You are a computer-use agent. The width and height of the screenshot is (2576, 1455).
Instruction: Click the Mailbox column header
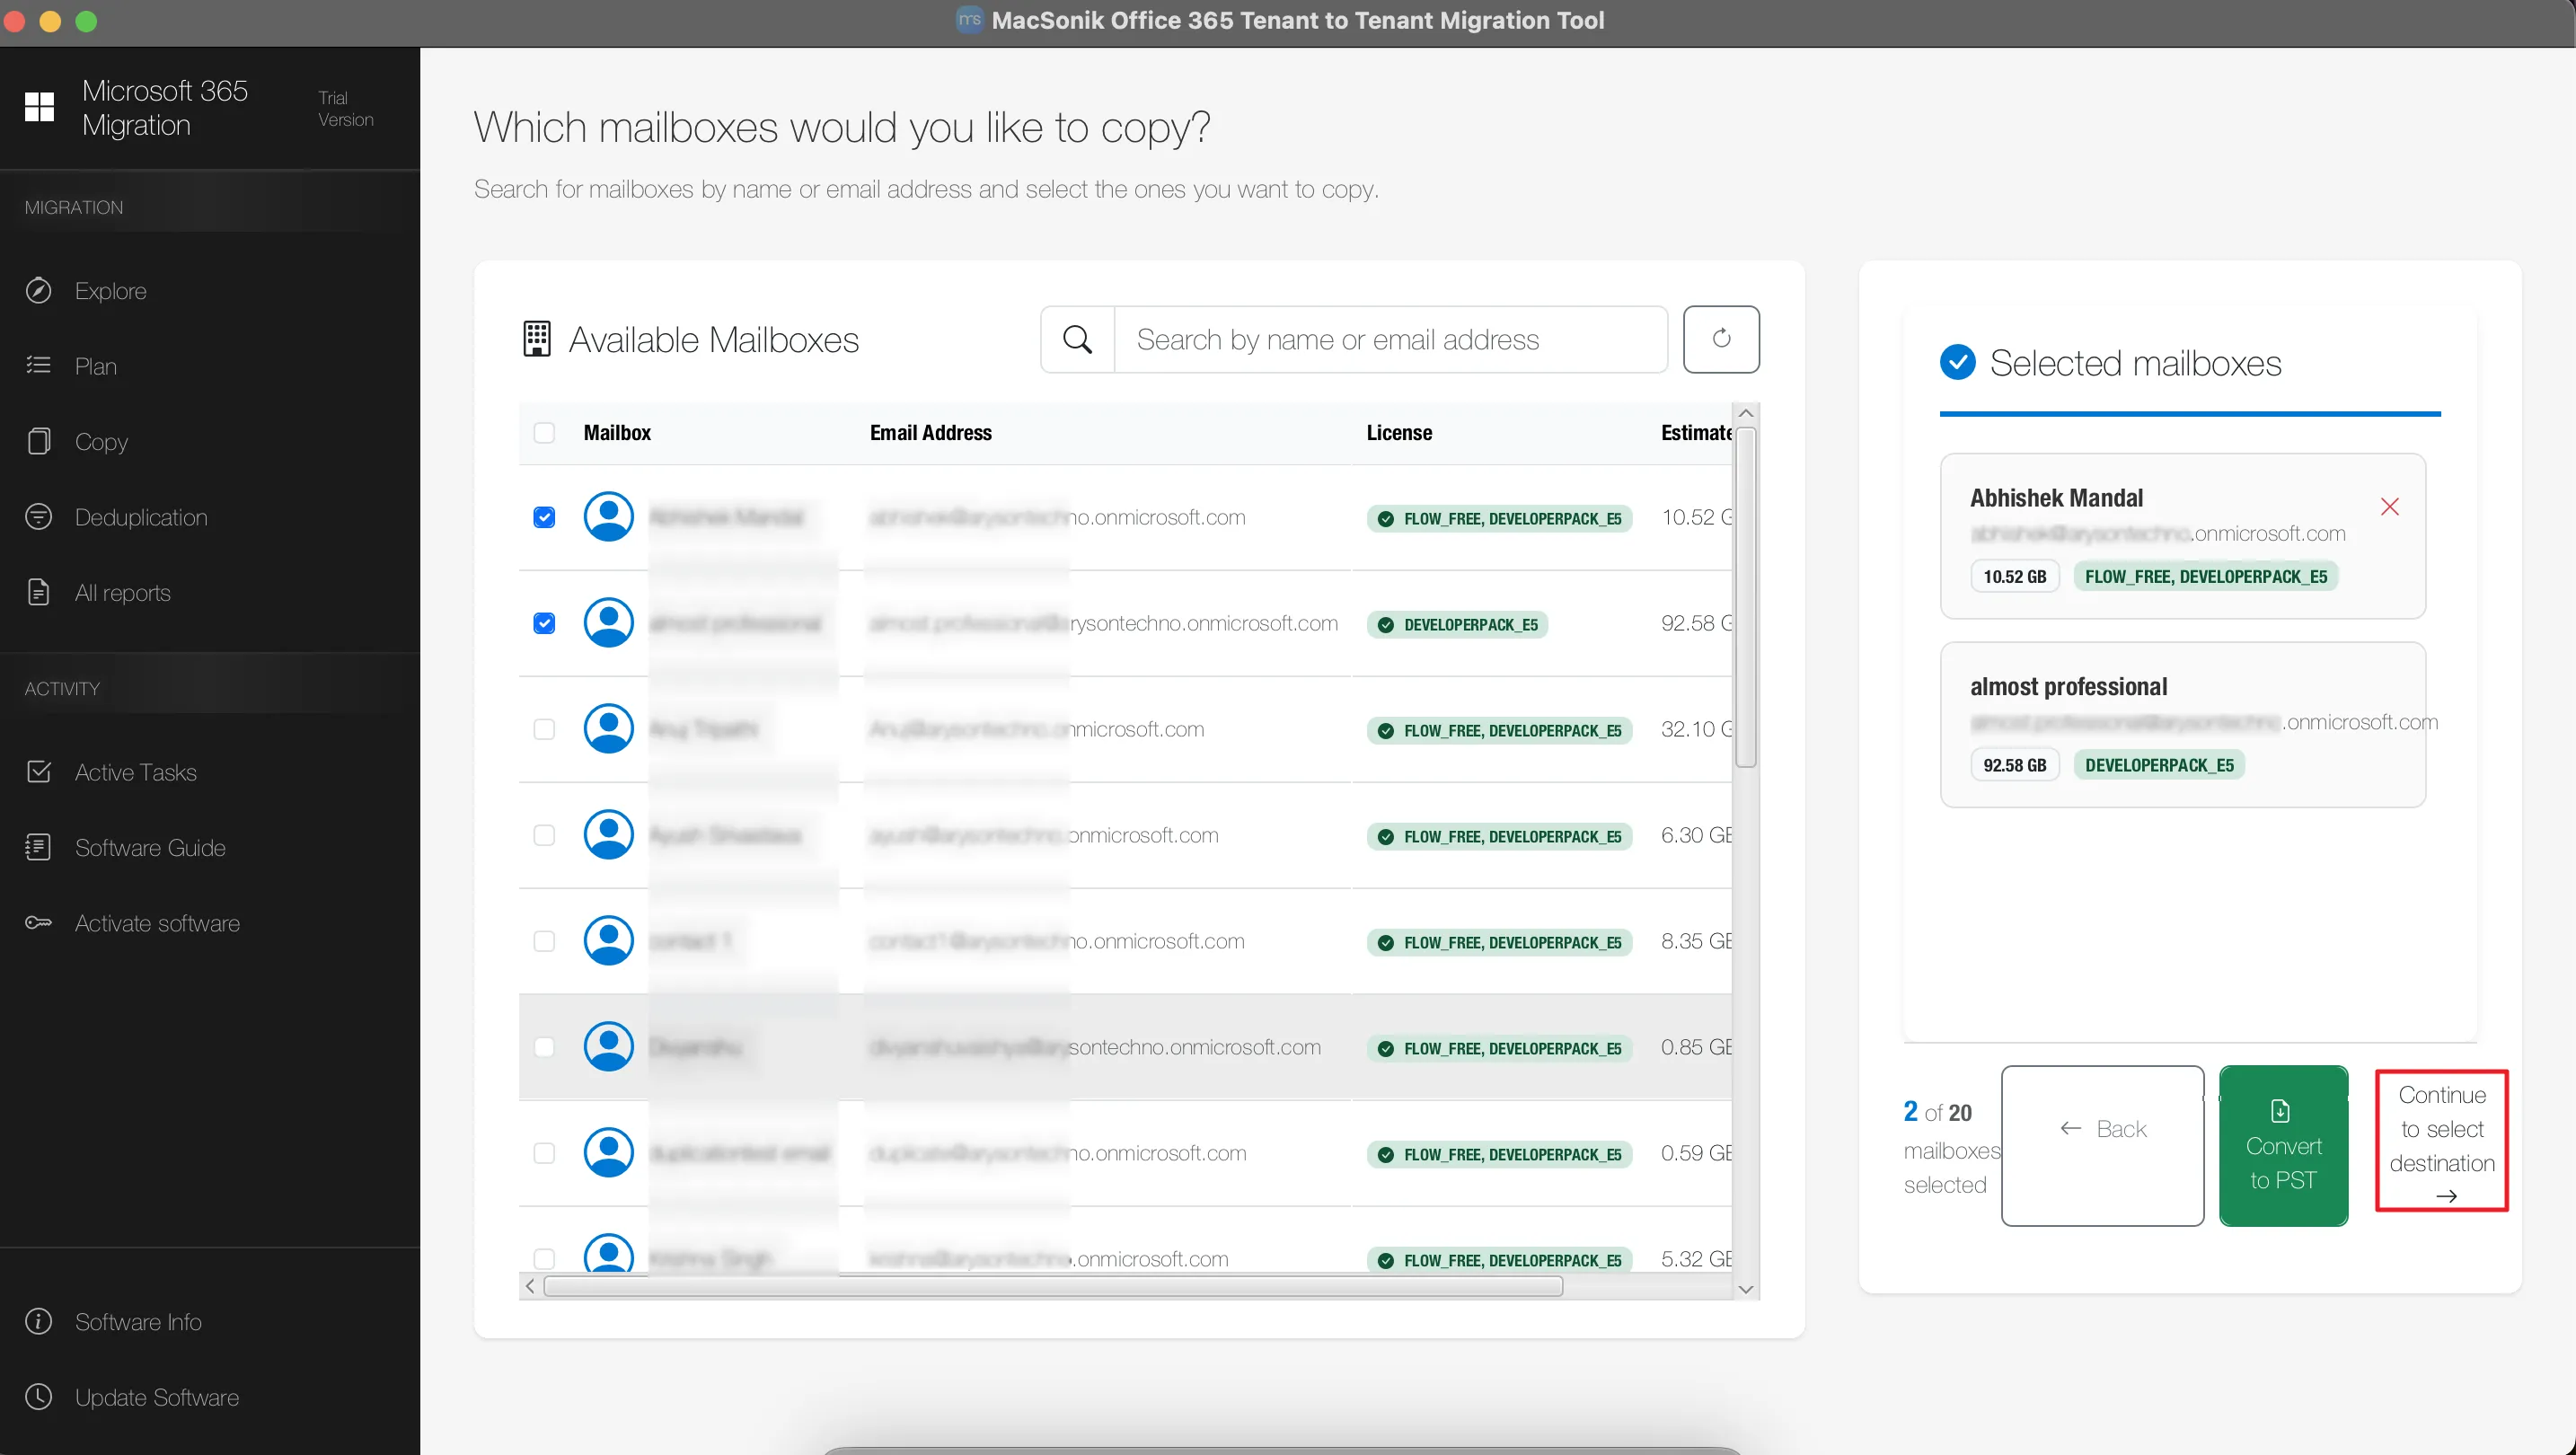pyautogui.click(x=617, y=433)
